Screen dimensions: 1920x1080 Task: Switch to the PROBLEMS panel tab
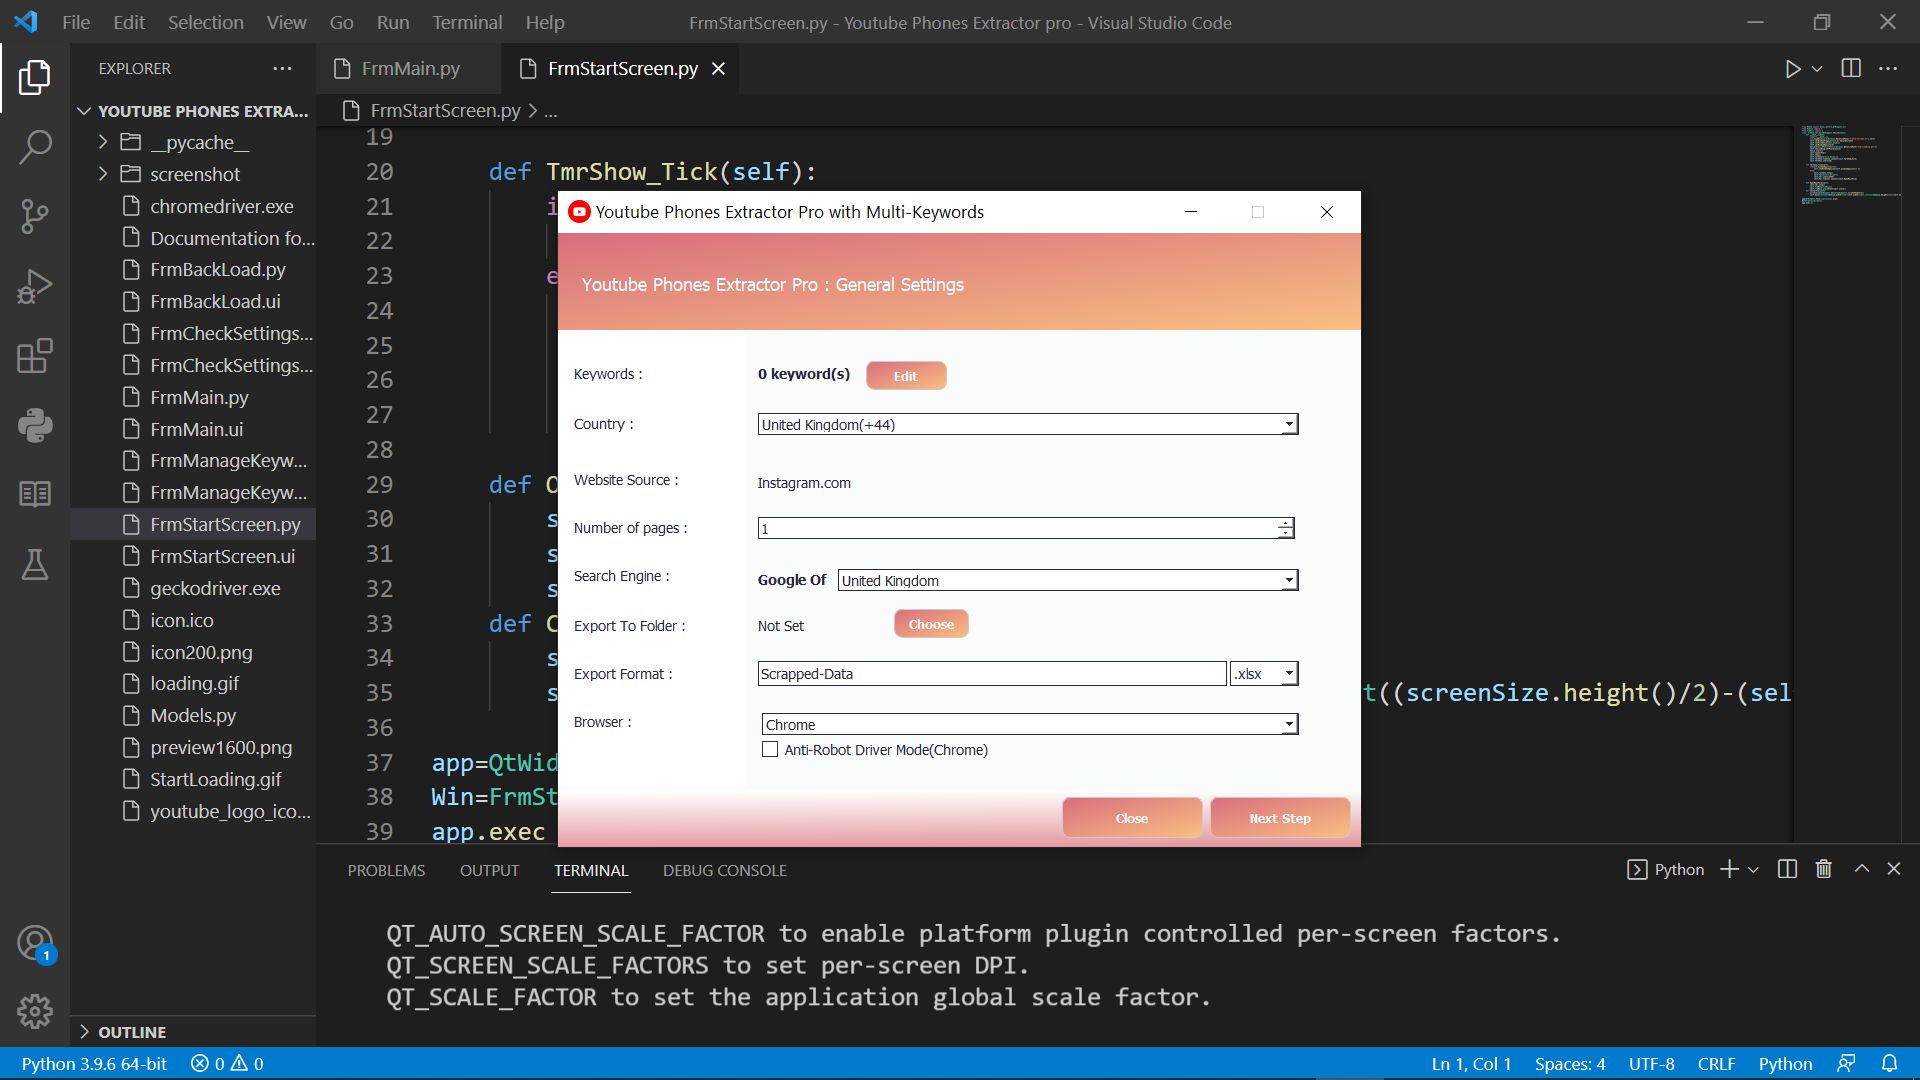pos(386,870)
